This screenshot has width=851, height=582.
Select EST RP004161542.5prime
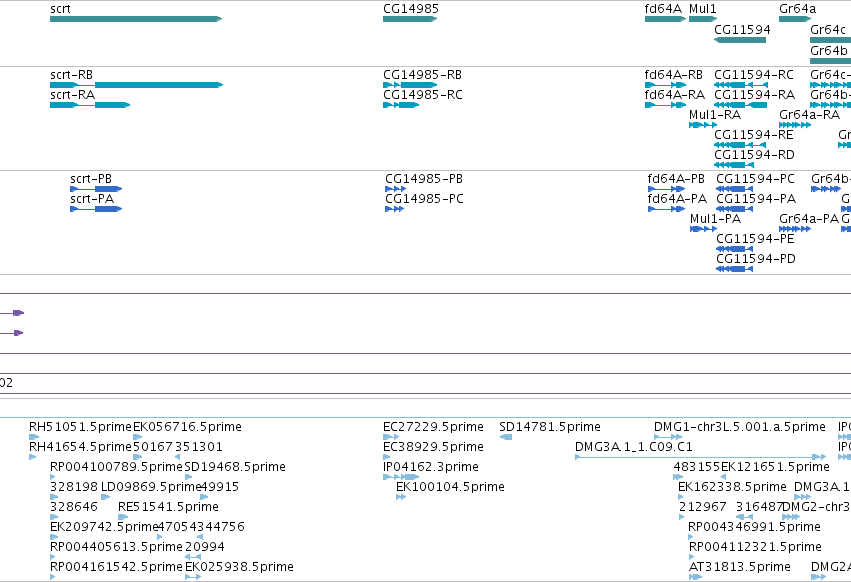click(x=53, y=577)
